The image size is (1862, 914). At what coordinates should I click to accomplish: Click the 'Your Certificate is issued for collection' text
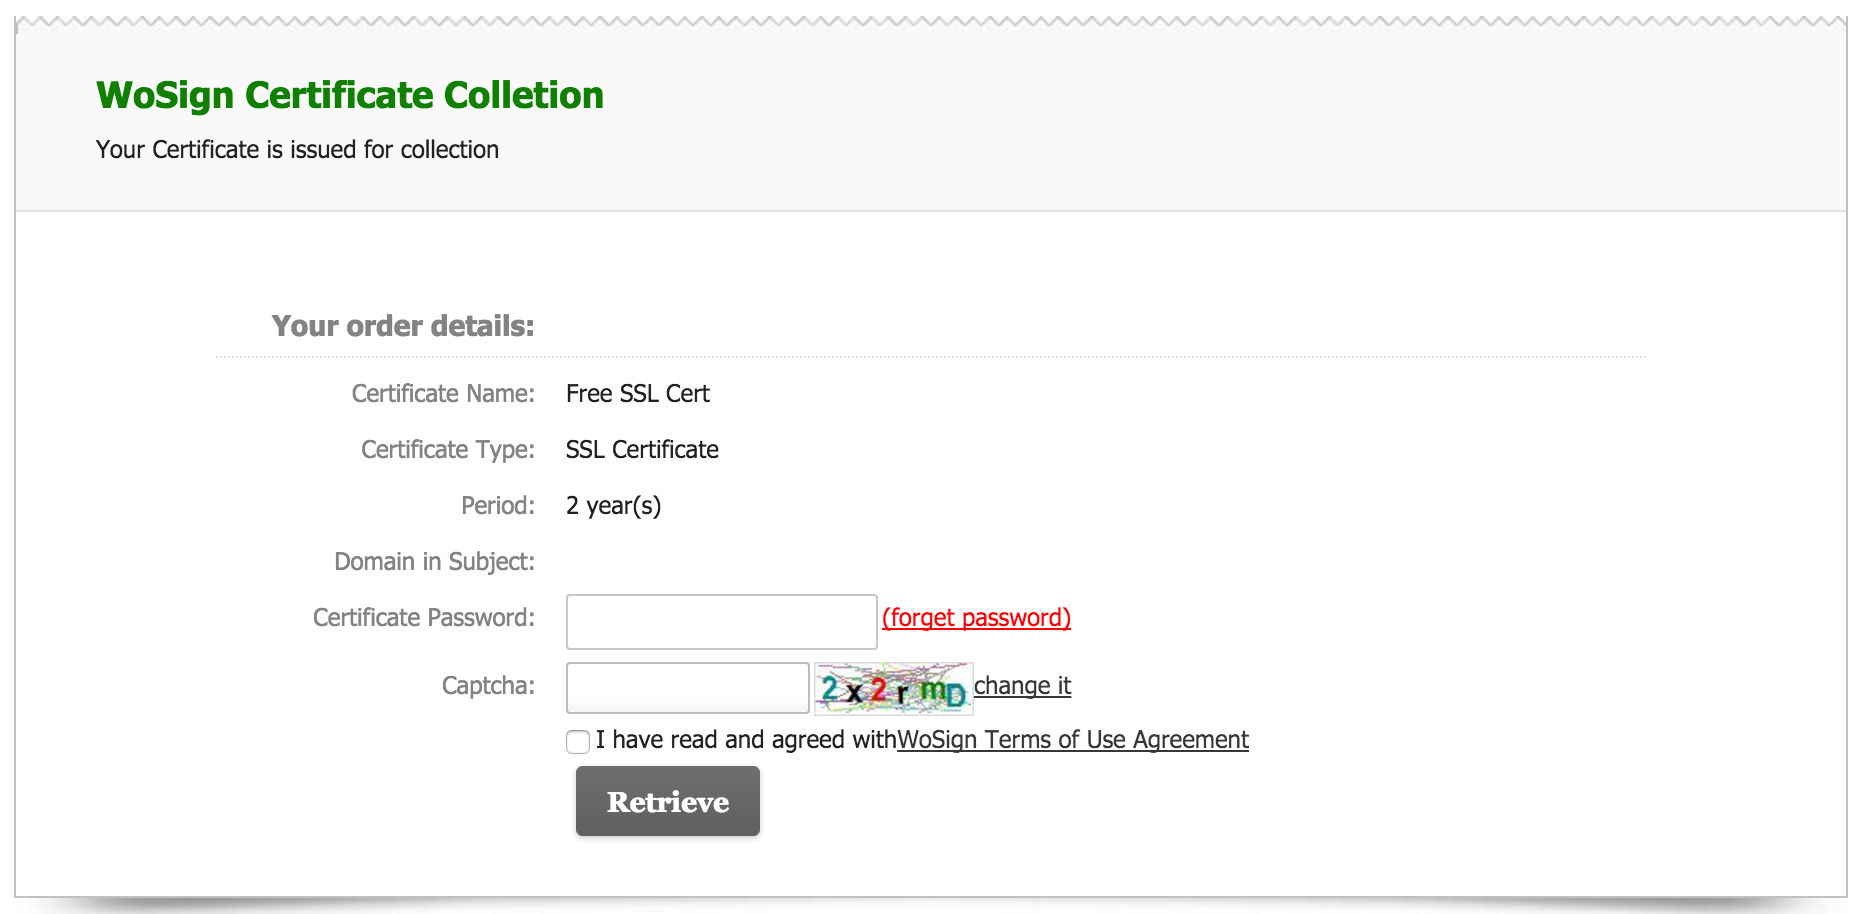coord(297,149)
